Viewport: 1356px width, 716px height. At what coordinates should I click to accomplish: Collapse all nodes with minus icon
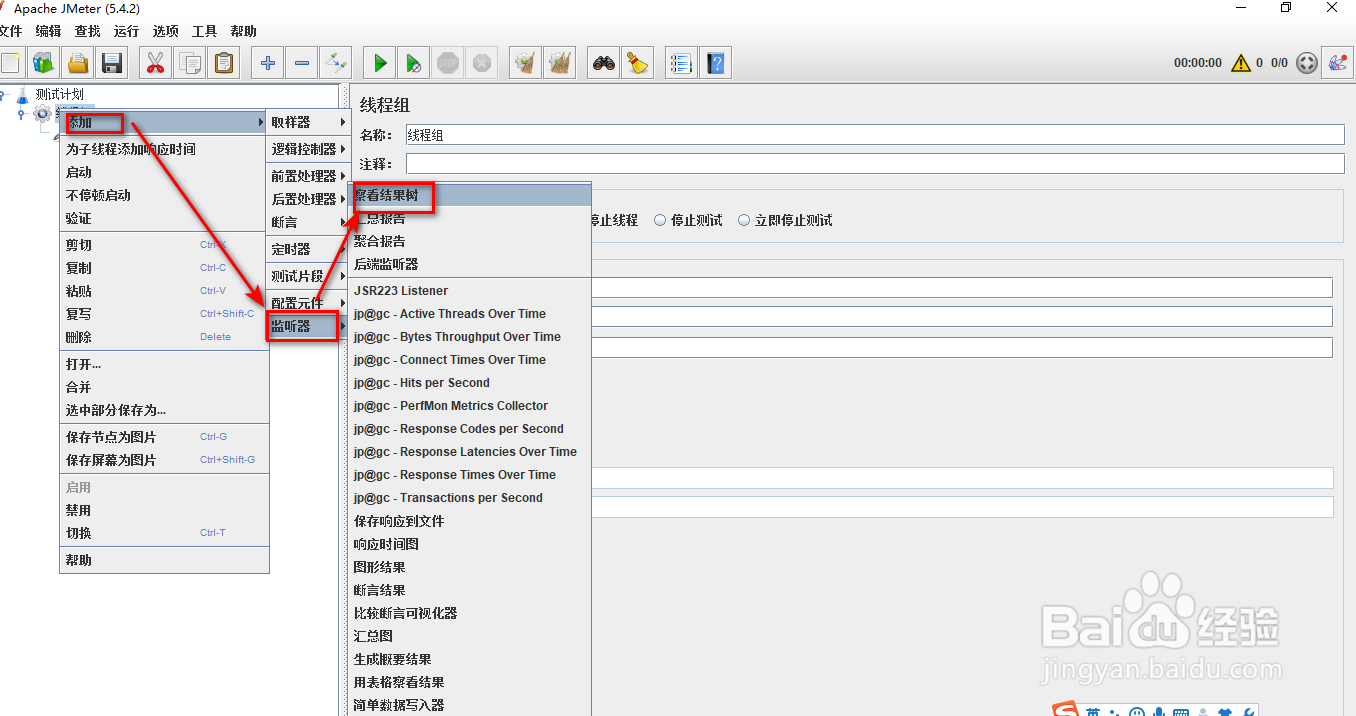(301, 63)
